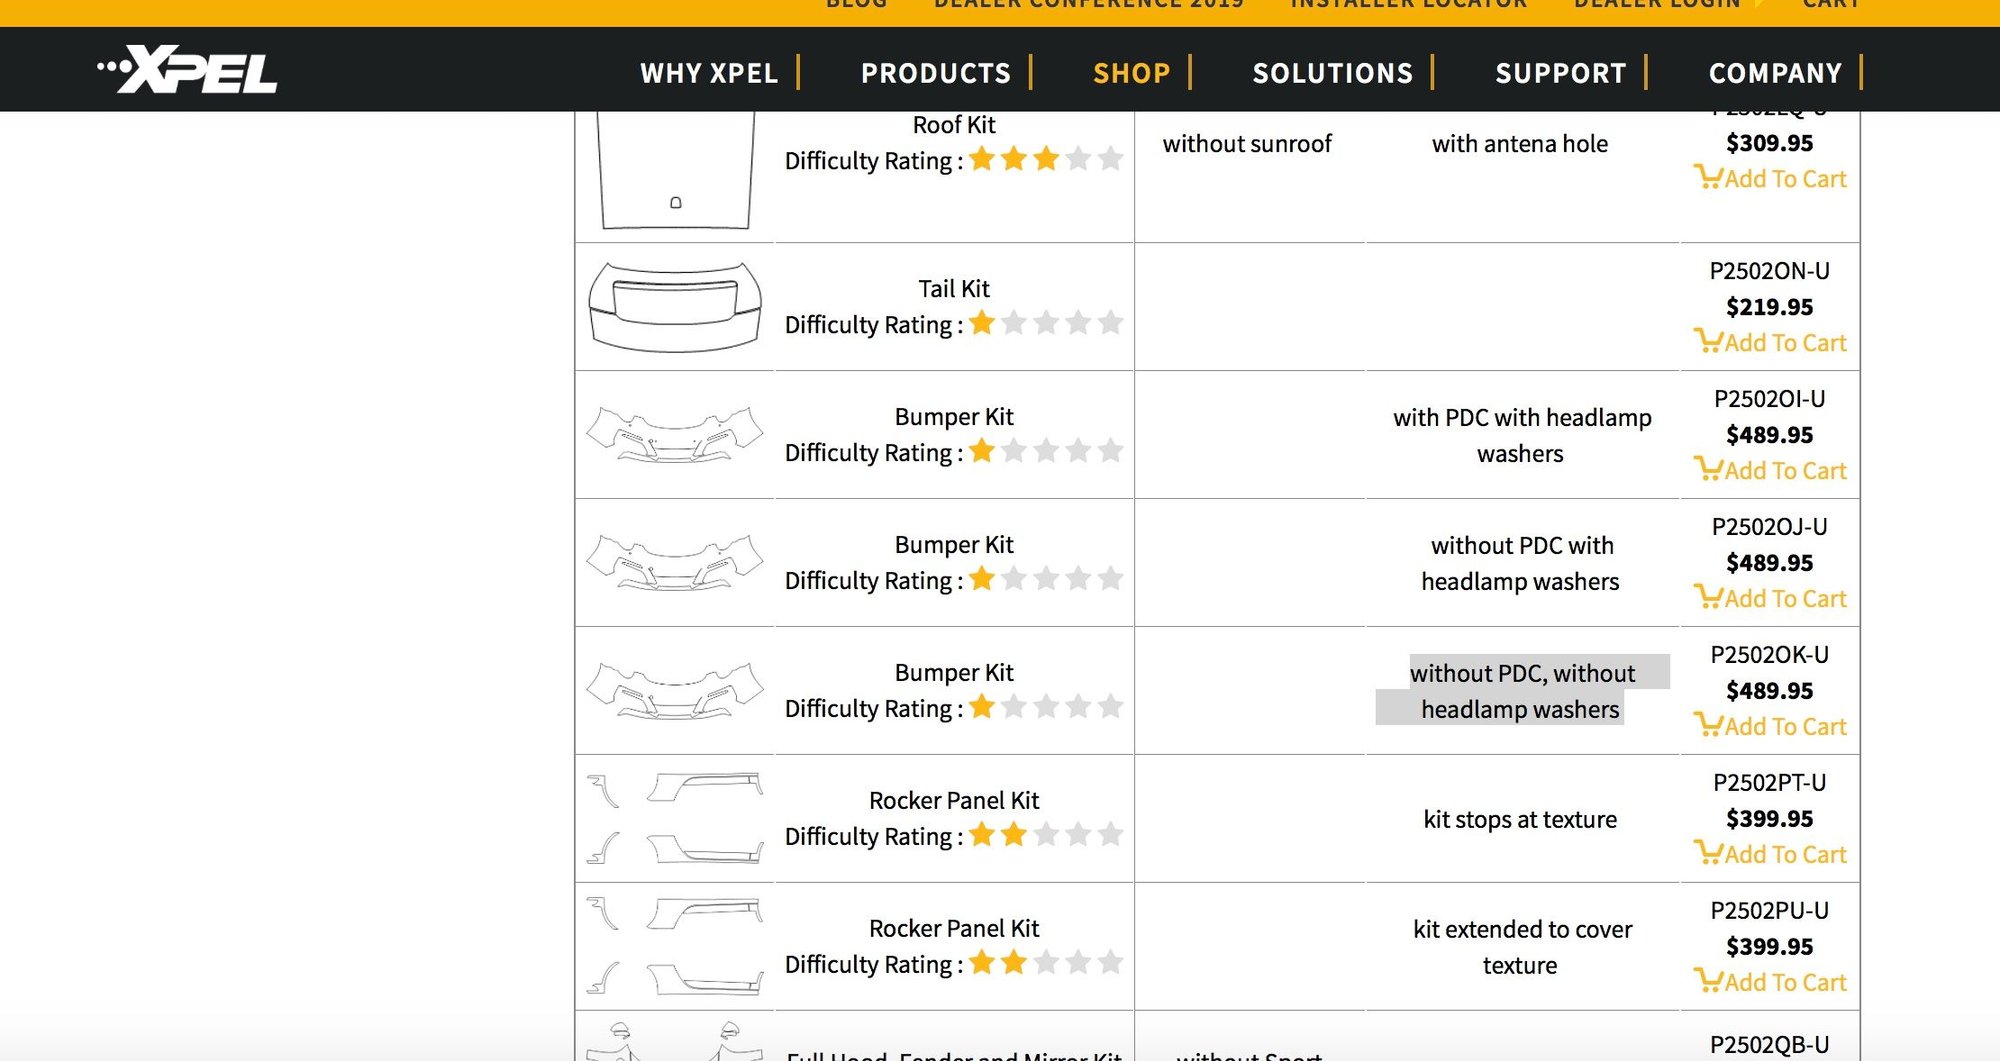This screenshot has width=2000, height=1061.
Task: Add Rocker Panel Kit P2502PT-U to cart
Action: (x=1770, y=855)
